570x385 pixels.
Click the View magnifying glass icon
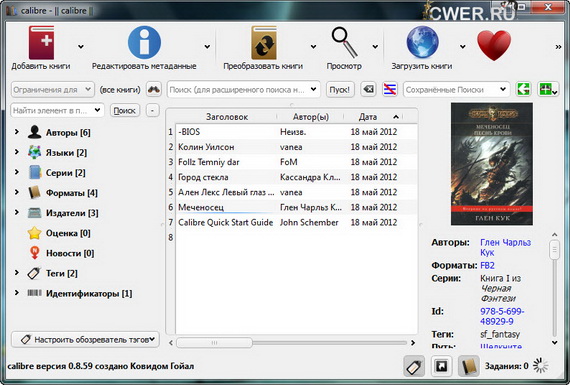coord(344,43)
